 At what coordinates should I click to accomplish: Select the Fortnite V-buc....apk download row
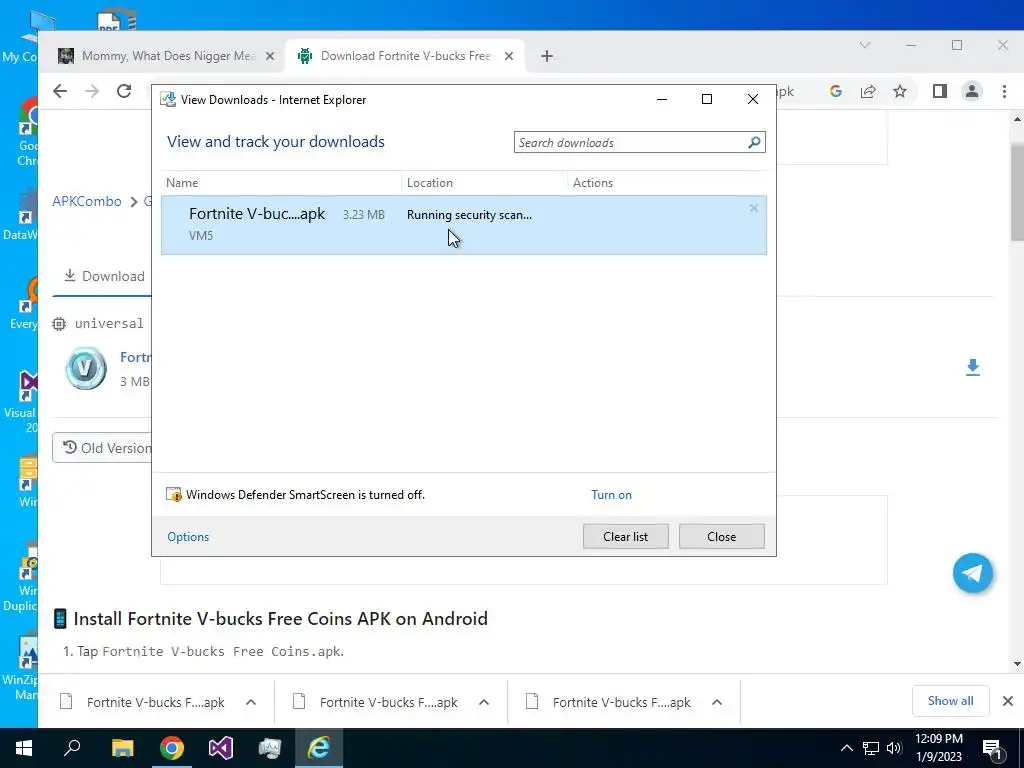(x=464, y=225)
